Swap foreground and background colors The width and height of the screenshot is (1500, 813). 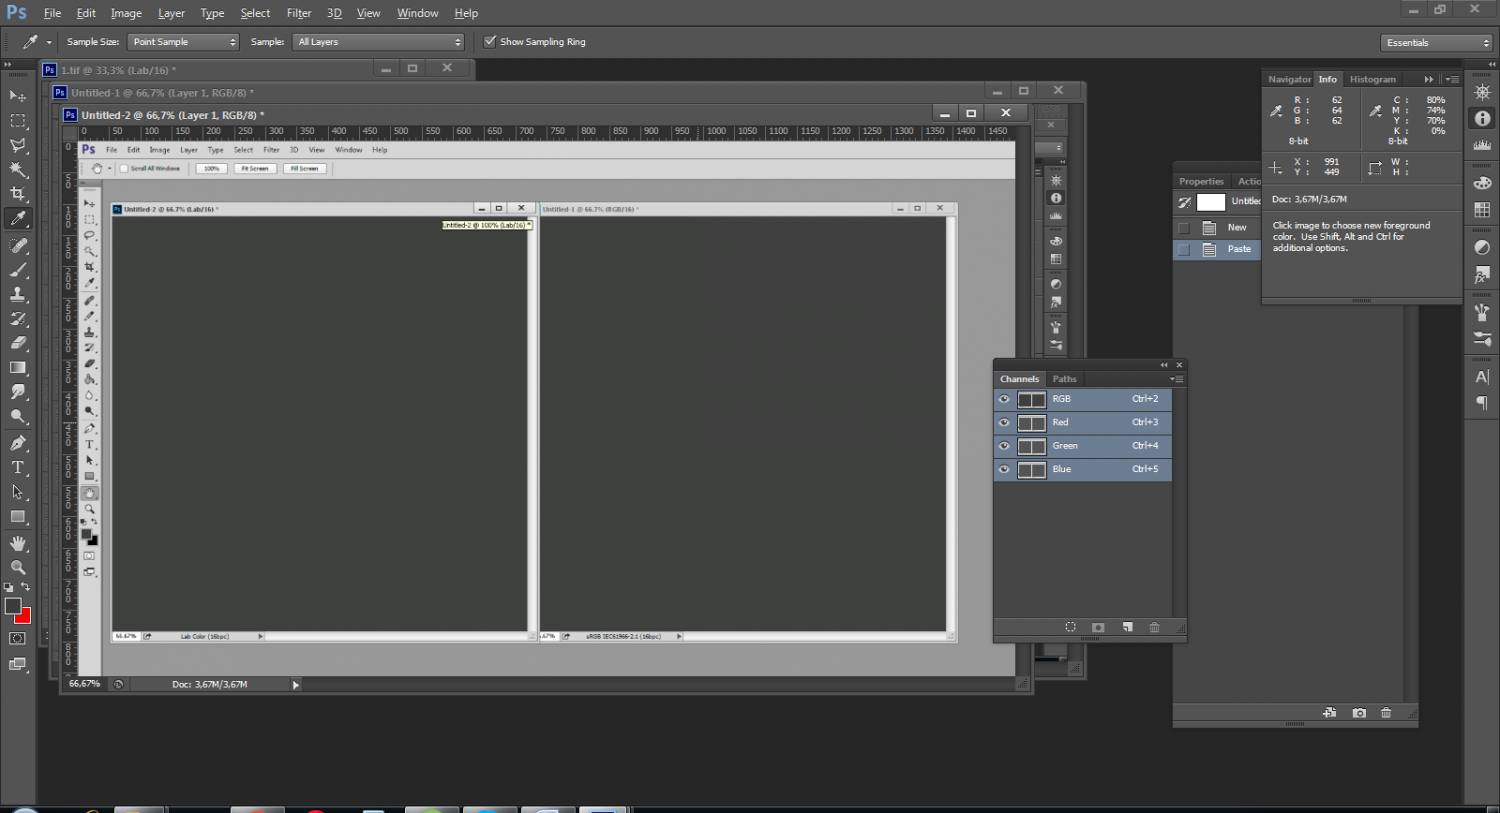coord(26,587)
